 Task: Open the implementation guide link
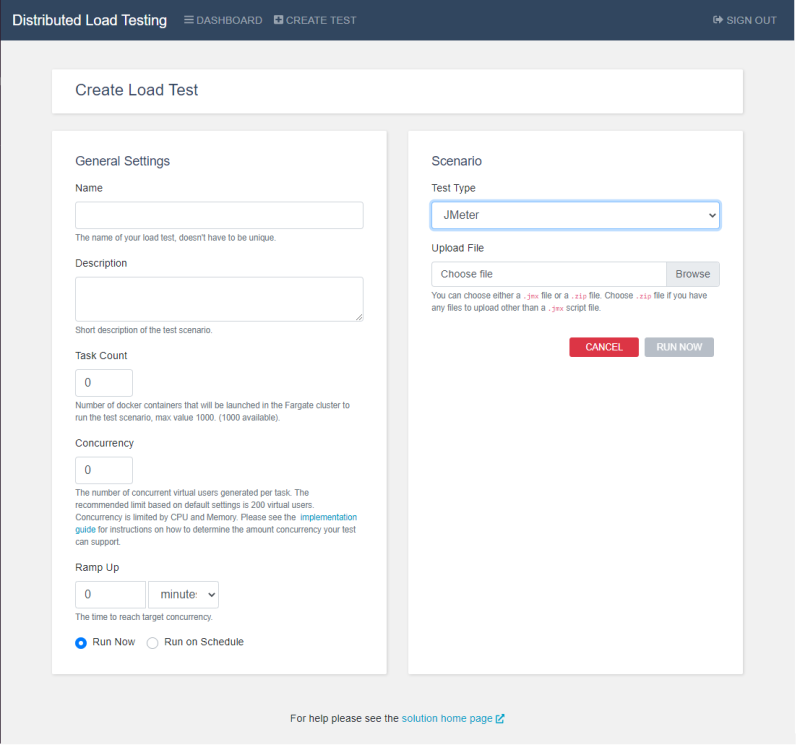329,517
